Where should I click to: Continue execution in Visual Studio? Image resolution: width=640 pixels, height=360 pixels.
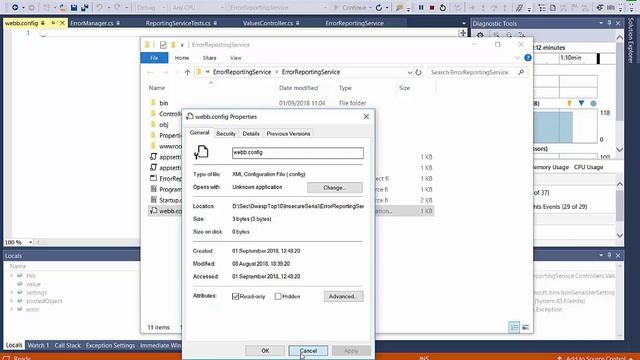pyautogui.click(x=350, y=7)
